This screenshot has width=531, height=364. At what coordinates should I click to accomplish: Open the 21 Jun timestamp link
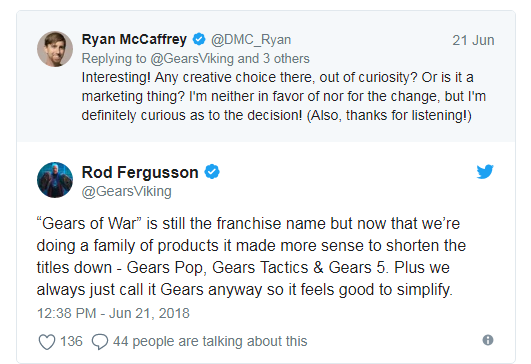[473, 41]
